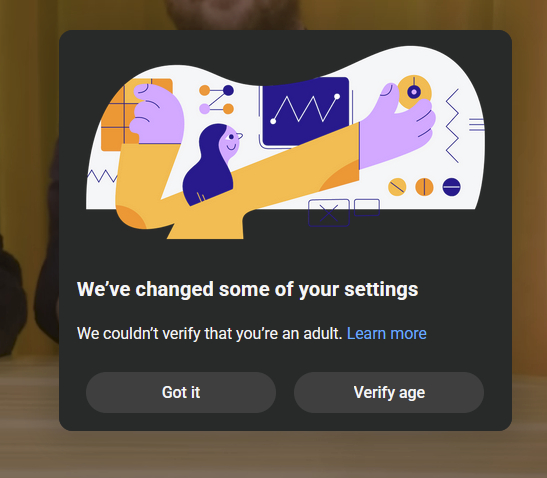Click the "We've changed some of your settings" heading
547x478 pixels.
247,290
